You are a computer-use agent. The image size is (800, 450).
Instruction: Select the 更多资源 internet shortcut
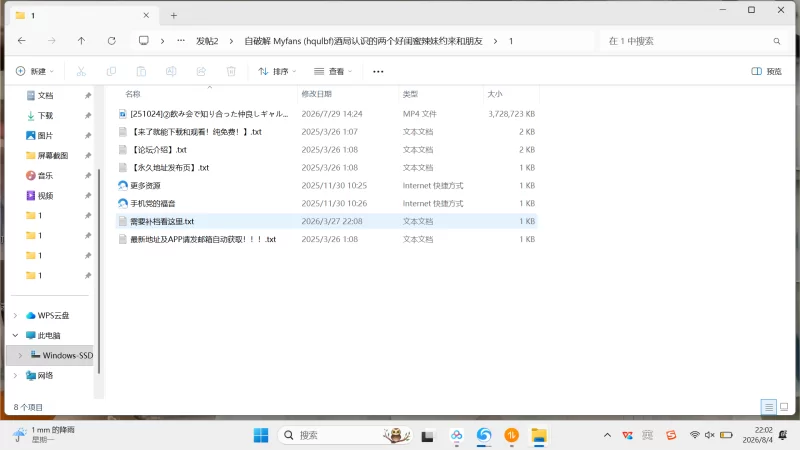[327, 185]
